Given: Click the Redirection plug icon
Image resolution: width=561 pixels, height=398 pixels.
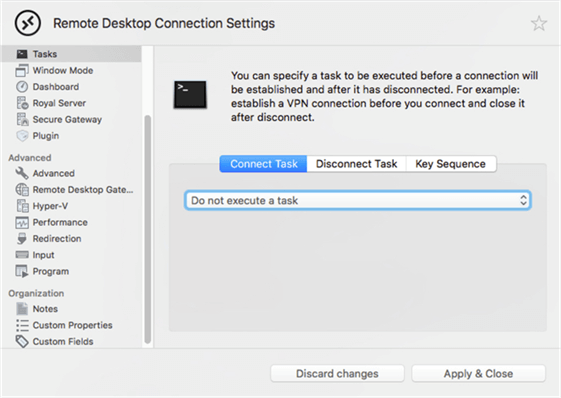Looking at the screenshot, I should (22, 239).
